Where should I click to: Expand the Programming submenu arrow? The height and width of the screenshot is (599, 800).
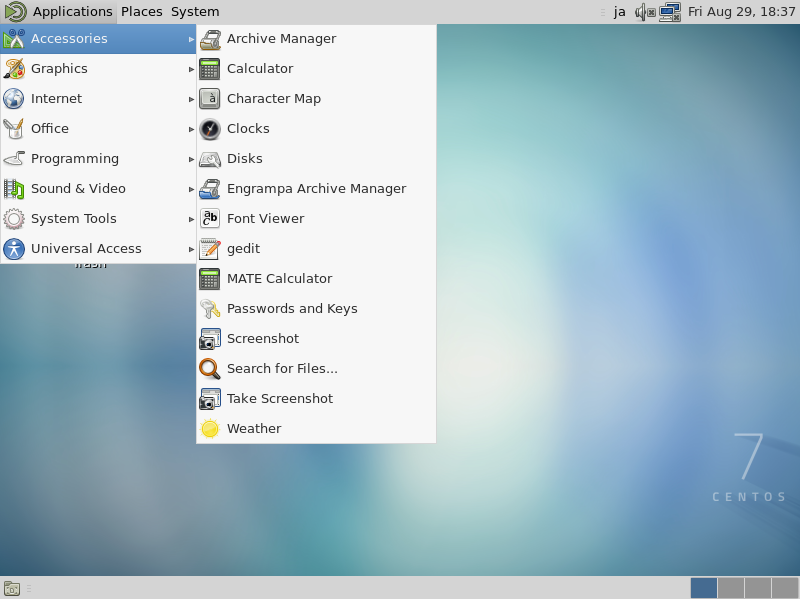point(191,159)
